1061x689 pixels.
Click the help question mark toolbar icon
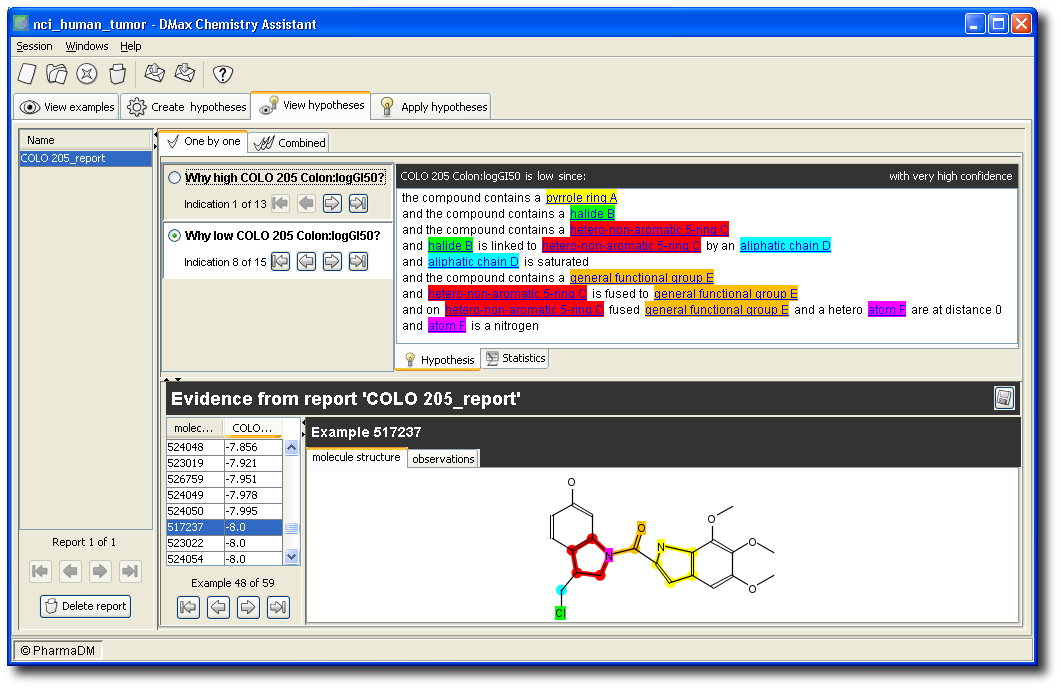pos(223,73)
